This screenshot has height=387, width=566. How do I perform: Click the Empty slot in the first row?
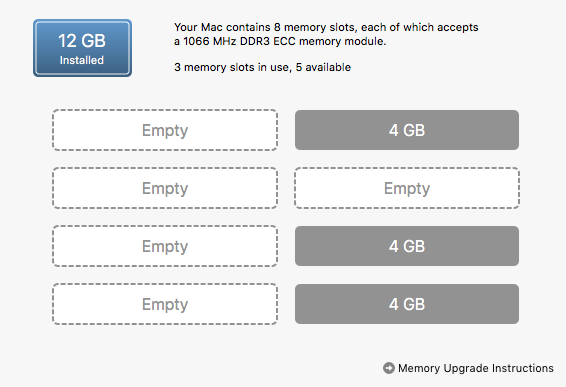click(165, 130)
